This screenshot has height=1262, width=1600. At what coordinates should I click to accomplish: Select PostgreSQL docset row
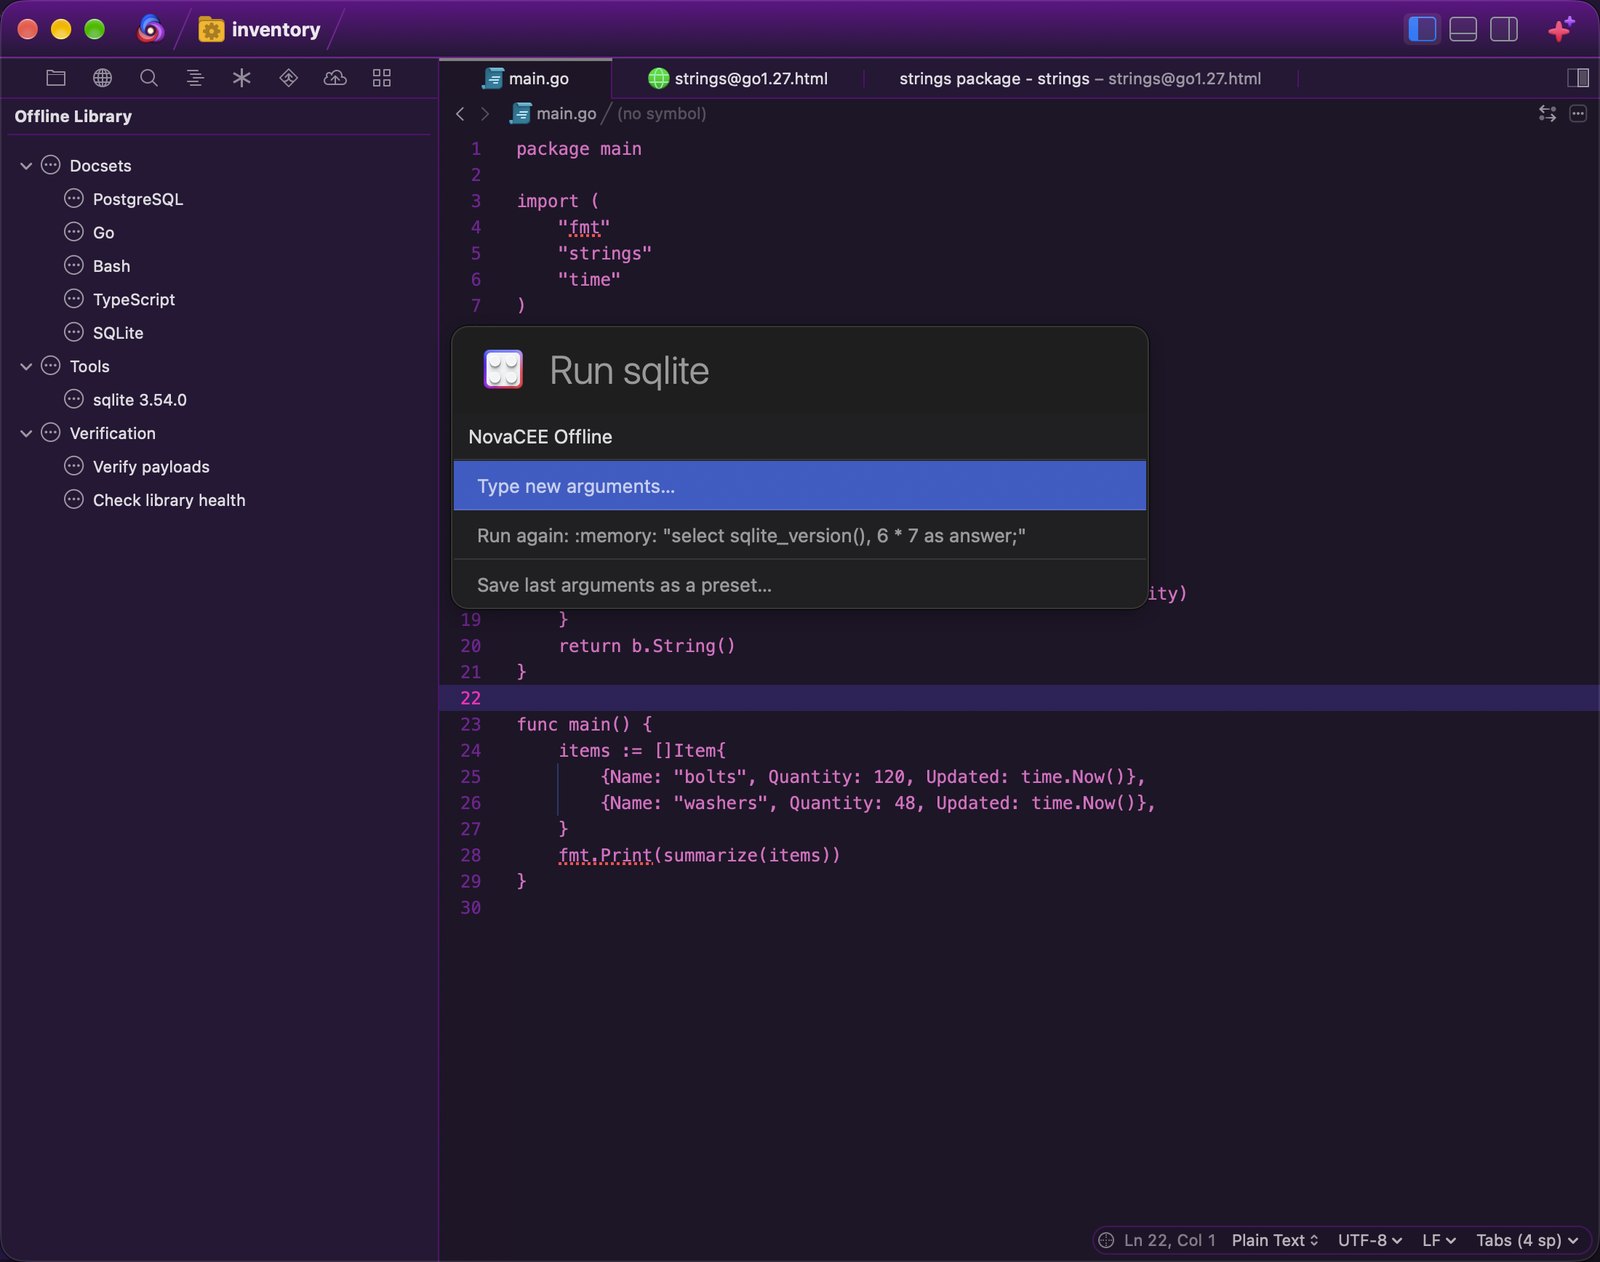tap(220, 199)
